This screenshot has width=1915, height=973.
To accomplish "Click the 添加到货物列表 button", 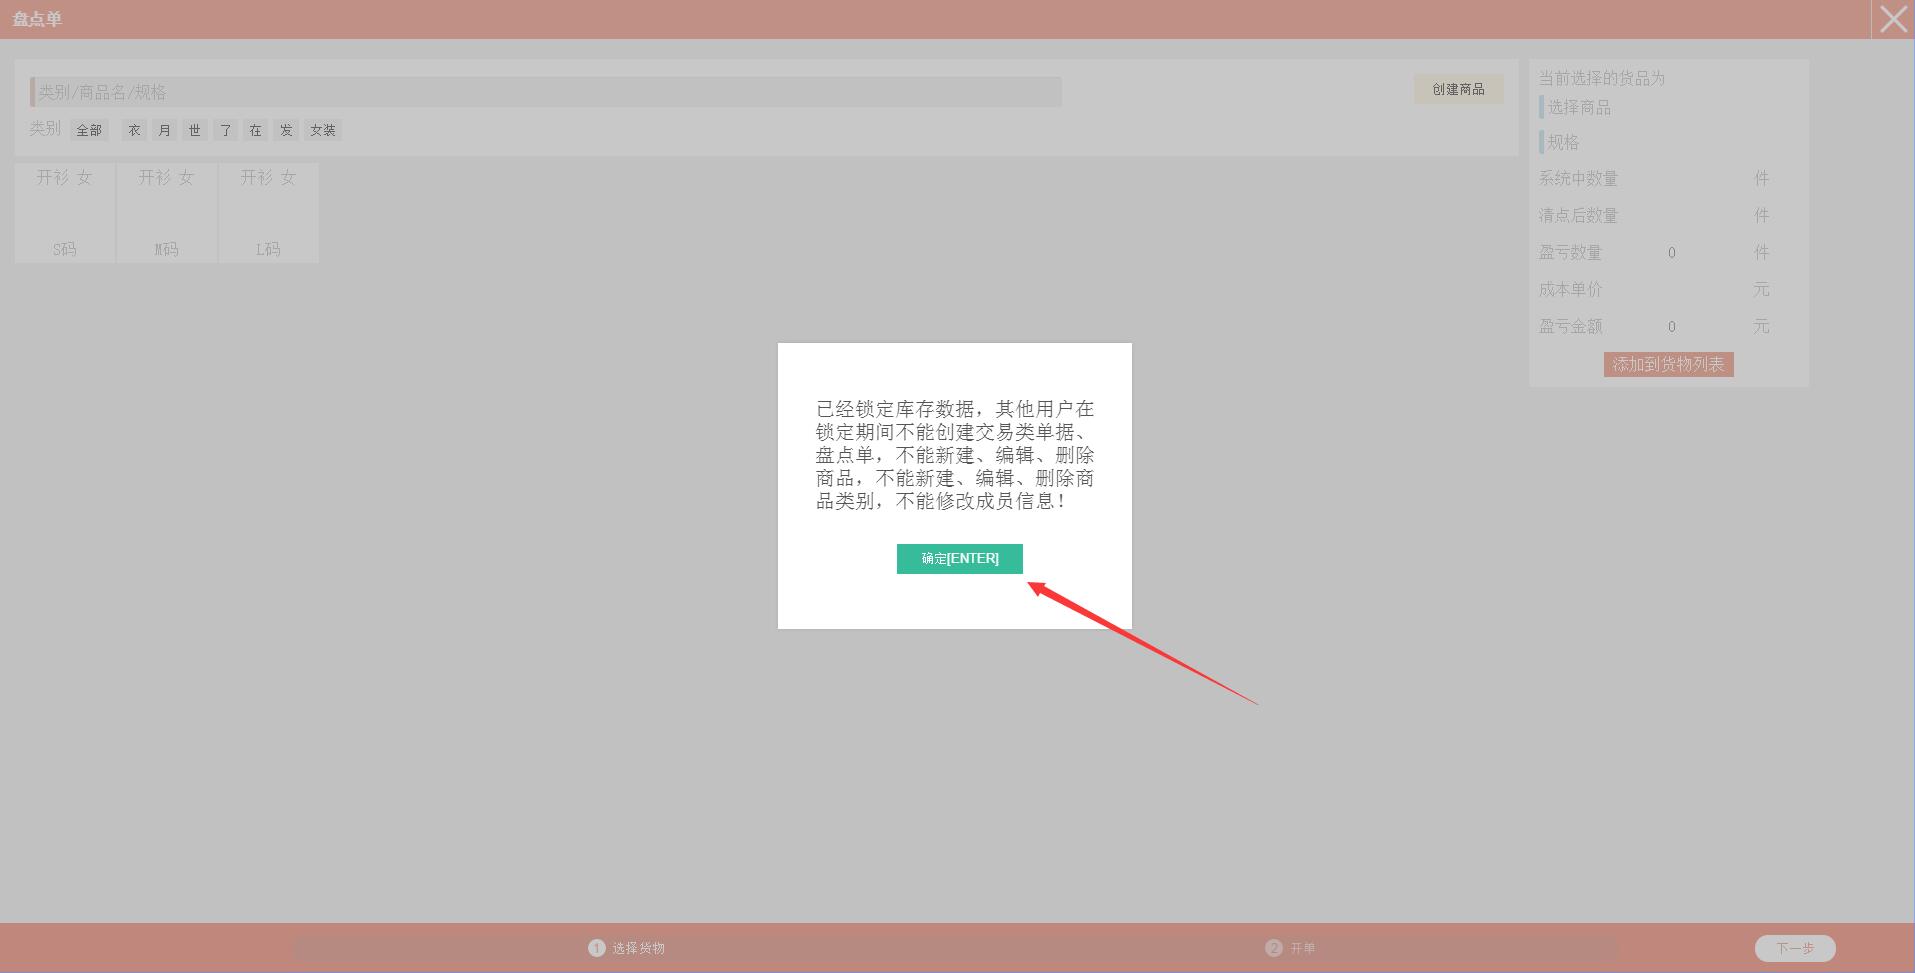I will coord(1668,365).
